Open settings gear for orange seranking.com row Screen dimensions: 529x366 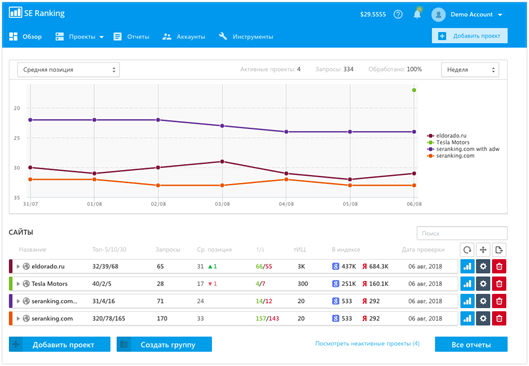(x=483, y=318)
